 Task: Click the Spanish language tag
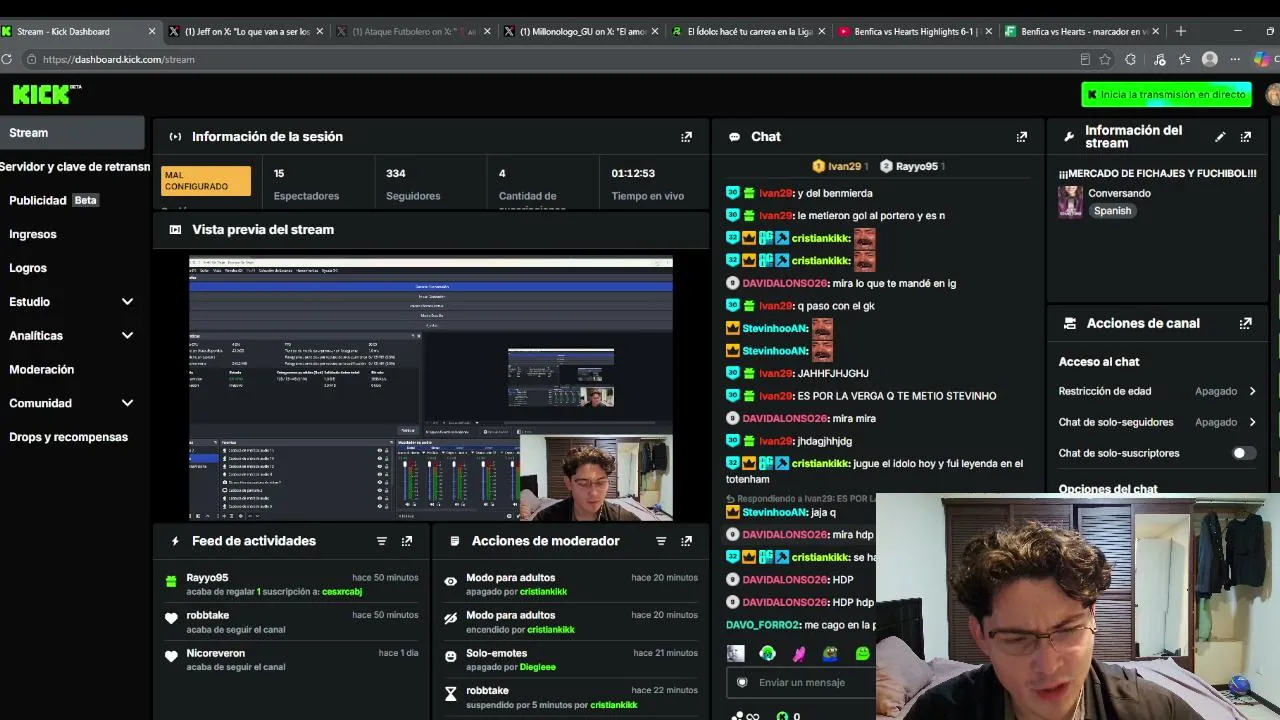(1112, 211)
